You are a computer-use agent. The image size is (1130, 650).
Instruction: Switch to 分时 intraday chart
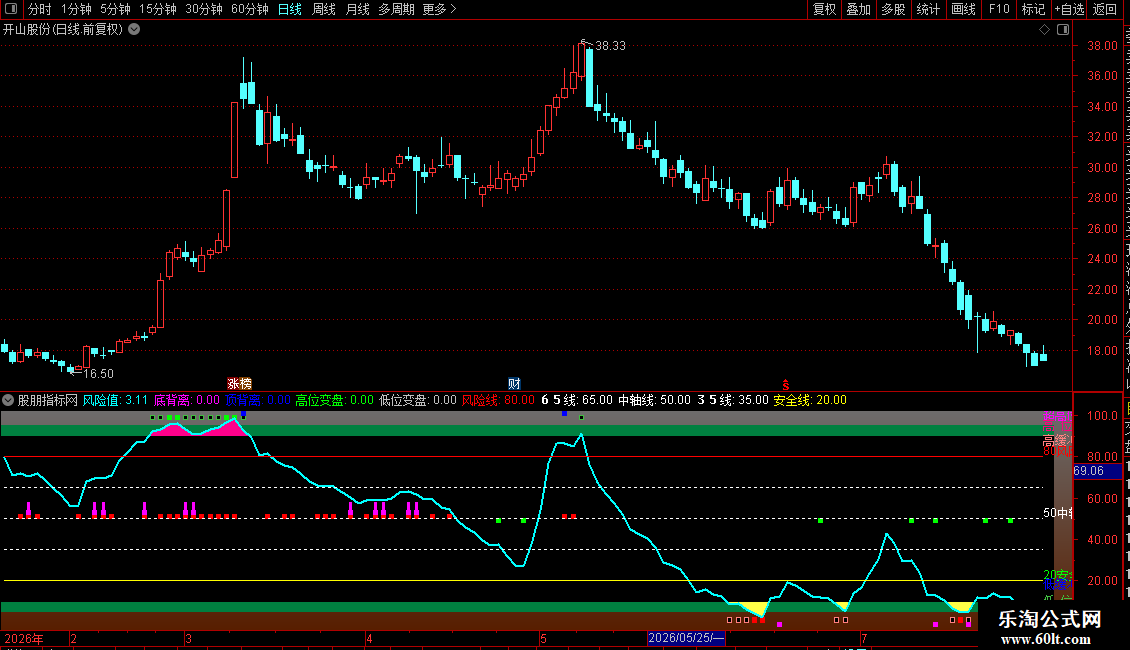pos(40,9)
